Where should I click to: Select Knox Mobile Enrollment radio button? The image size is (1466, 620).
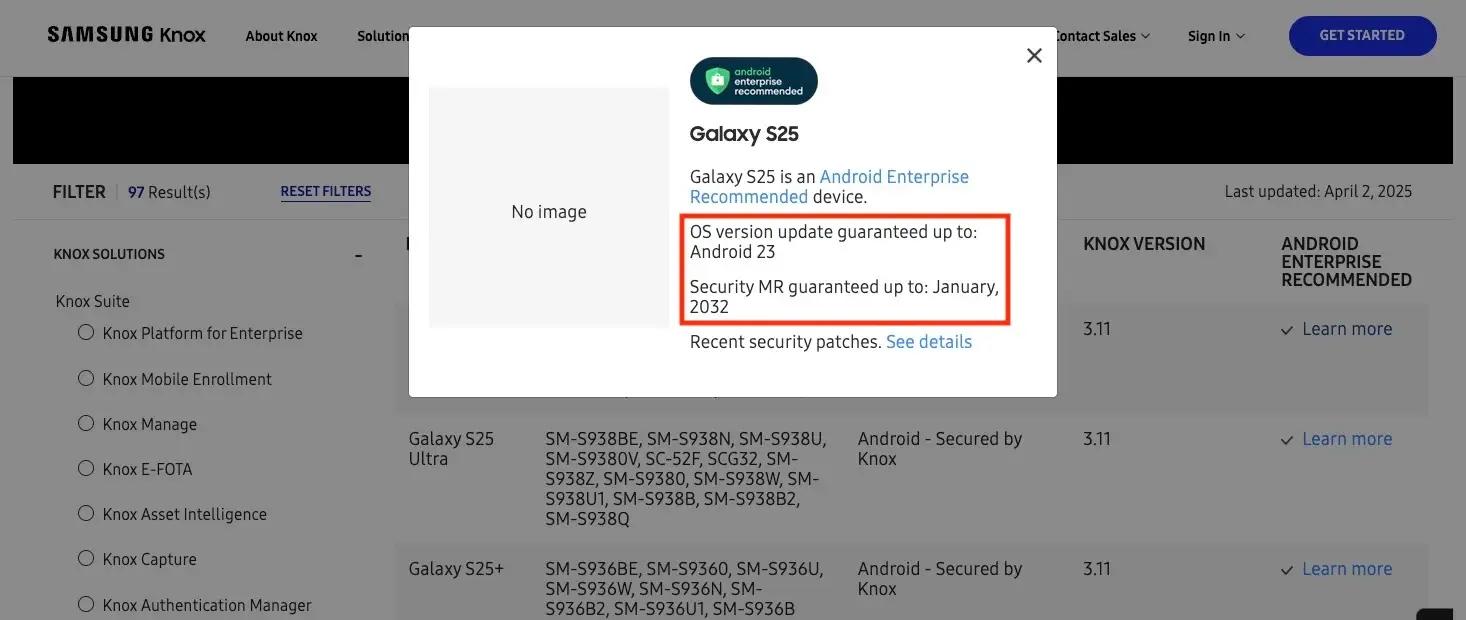(x=86, y=378)
